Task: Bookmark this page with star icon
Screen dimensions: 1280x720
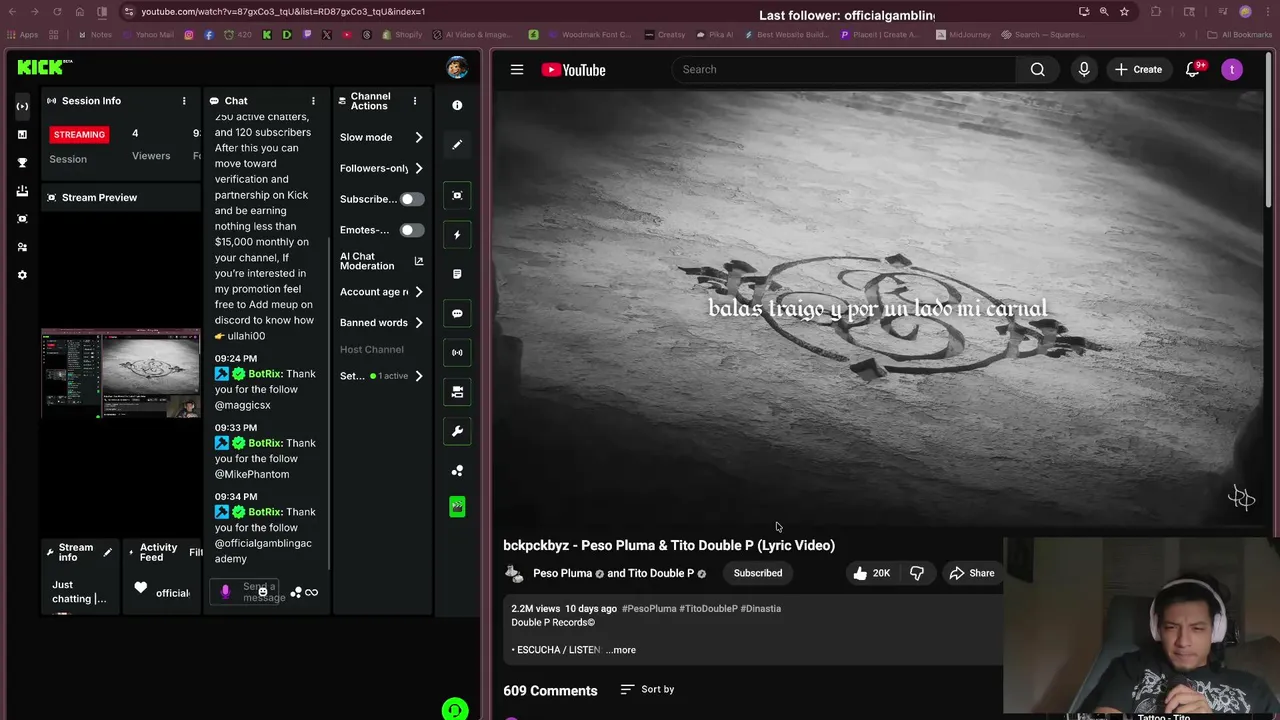Action: pyautogui.click(x=1125, y=12)
